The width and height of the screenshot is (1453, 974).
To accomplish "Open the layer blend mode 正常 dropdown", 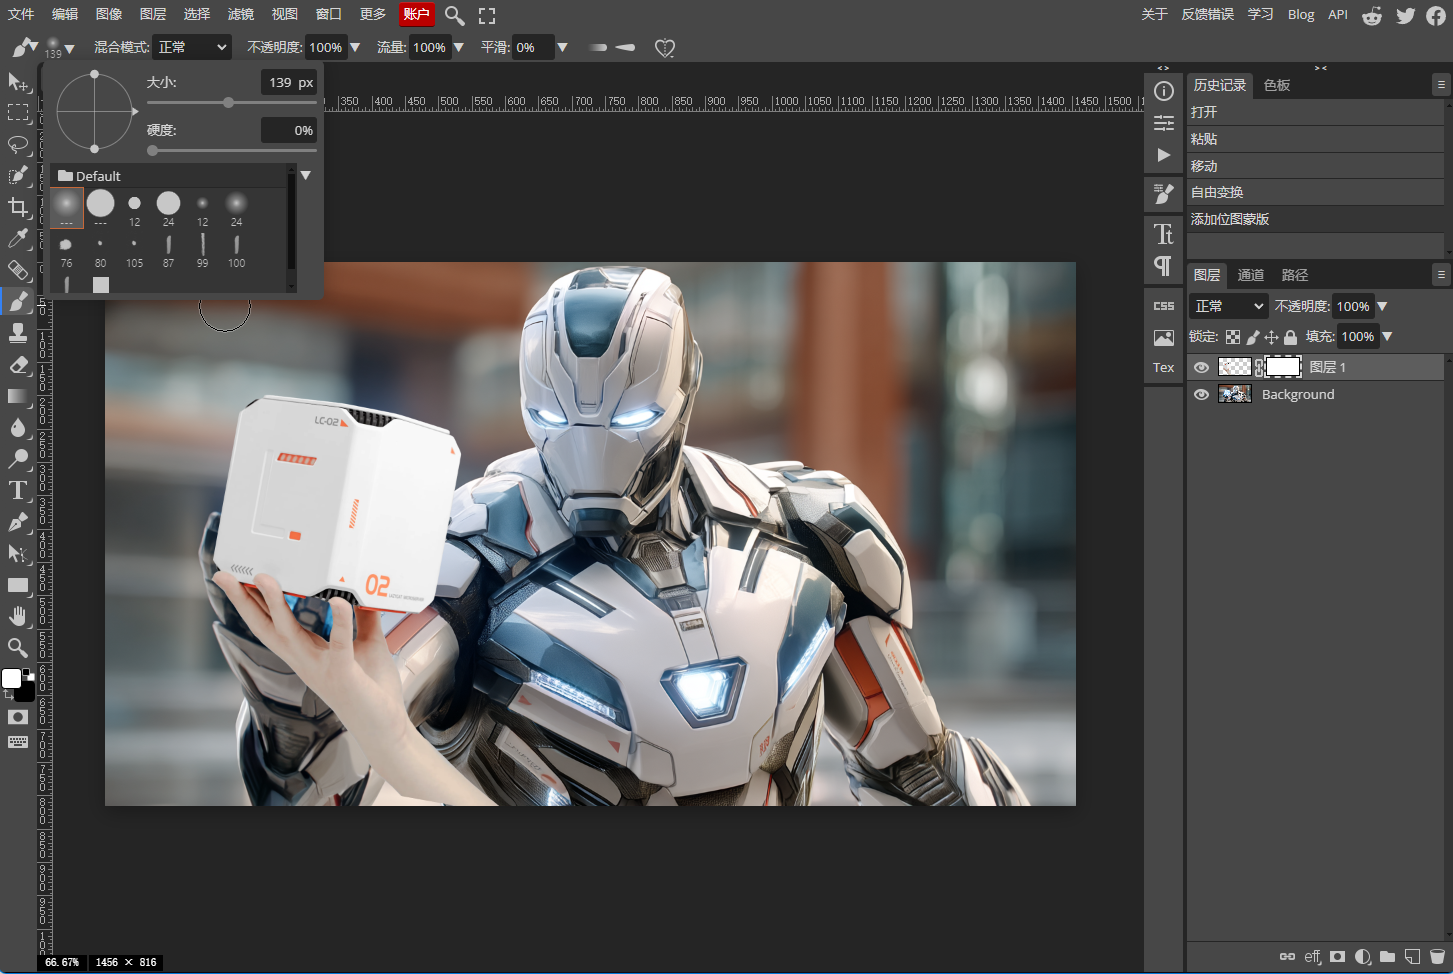I will [x=1229, y=306].
